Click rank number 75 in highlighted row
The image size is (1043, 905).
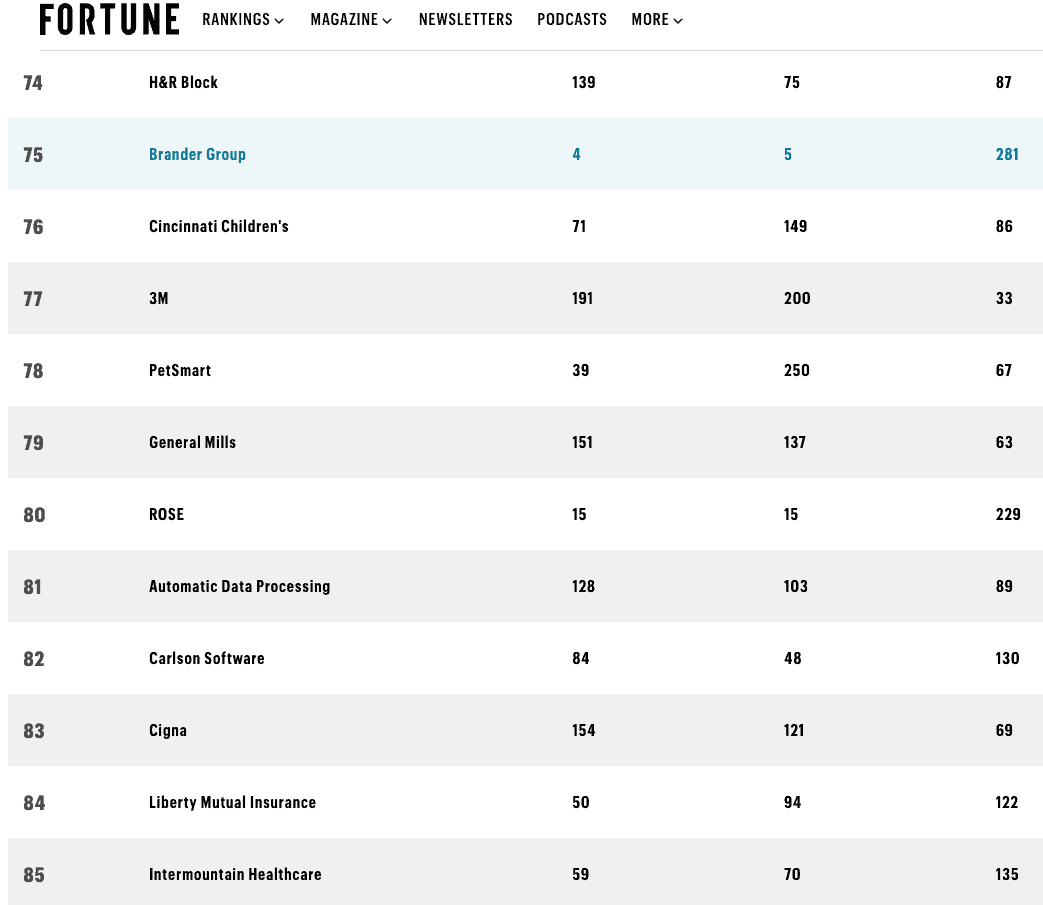point(33,155)
